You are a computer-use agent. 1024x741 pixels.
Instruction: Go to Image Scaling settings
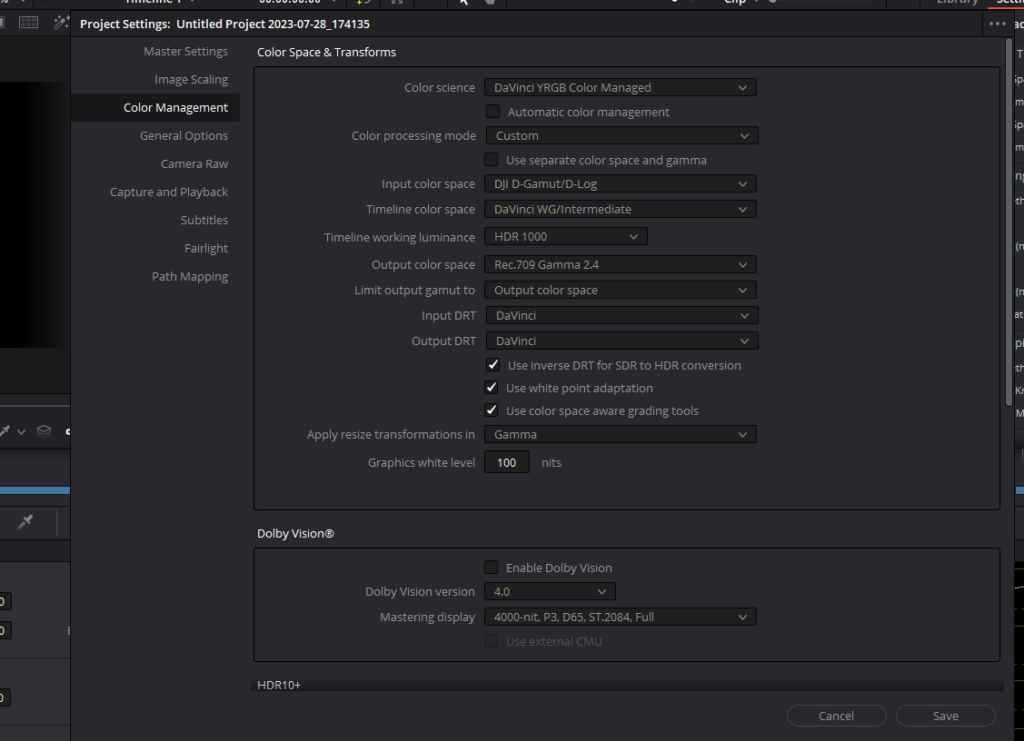click(191, 79)
